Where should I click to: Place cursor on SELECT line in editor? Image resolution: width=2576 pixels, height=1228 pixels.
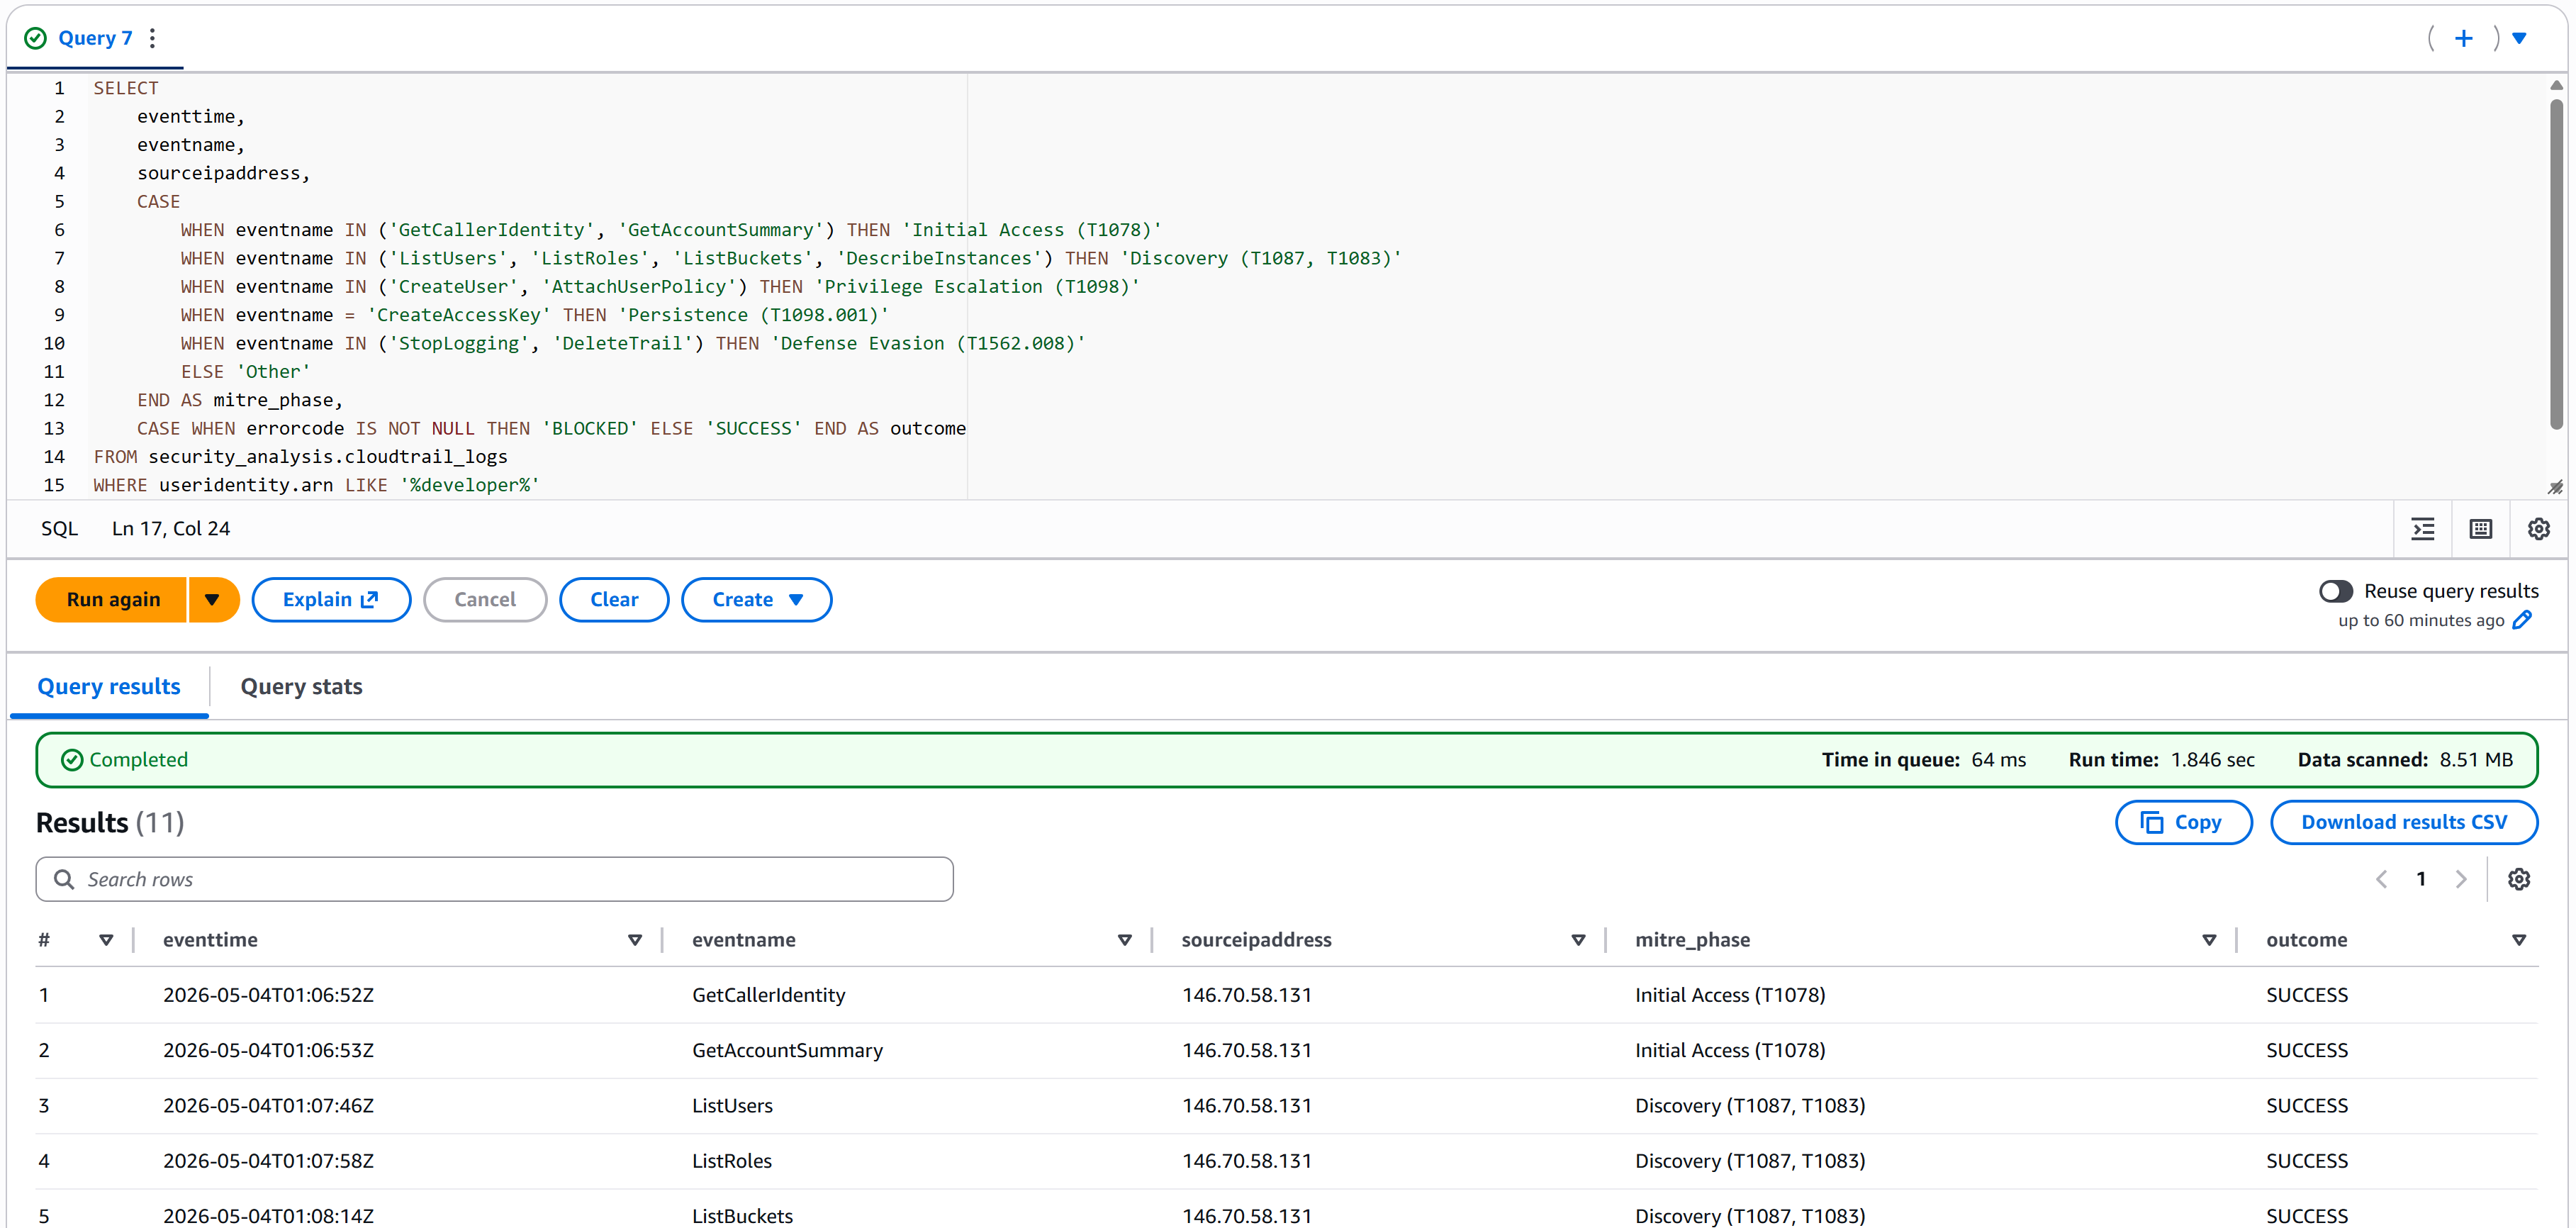(x=126, y=88)
